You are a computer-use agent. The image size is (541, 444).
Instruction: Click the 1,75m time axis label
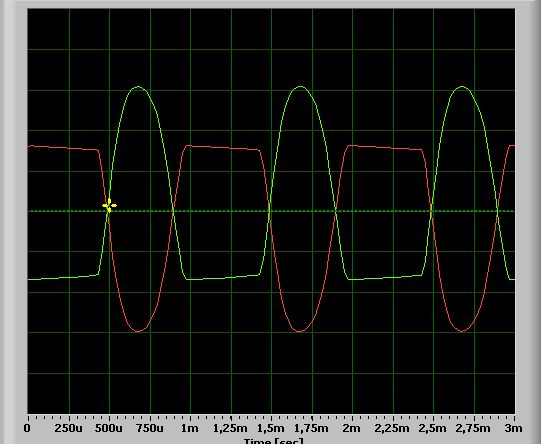click(x=311, y=429)
